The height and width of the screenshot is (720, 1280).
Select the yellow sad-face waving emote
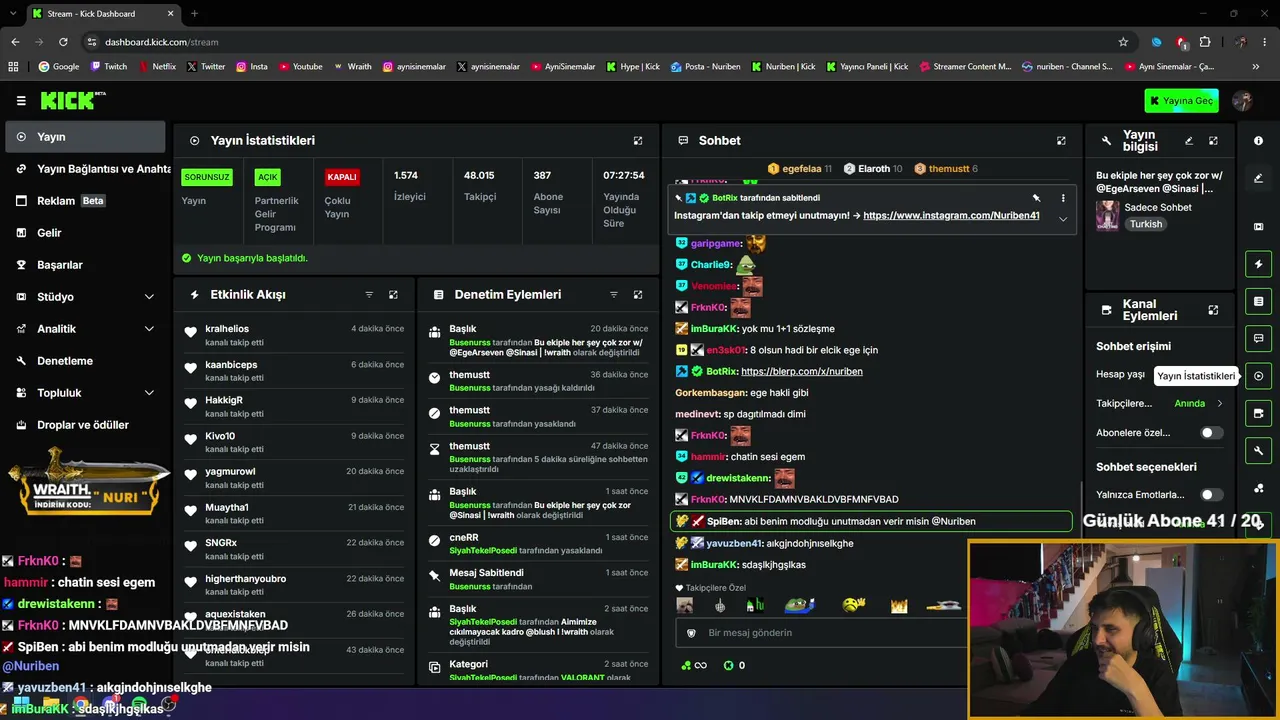[853, 605]
